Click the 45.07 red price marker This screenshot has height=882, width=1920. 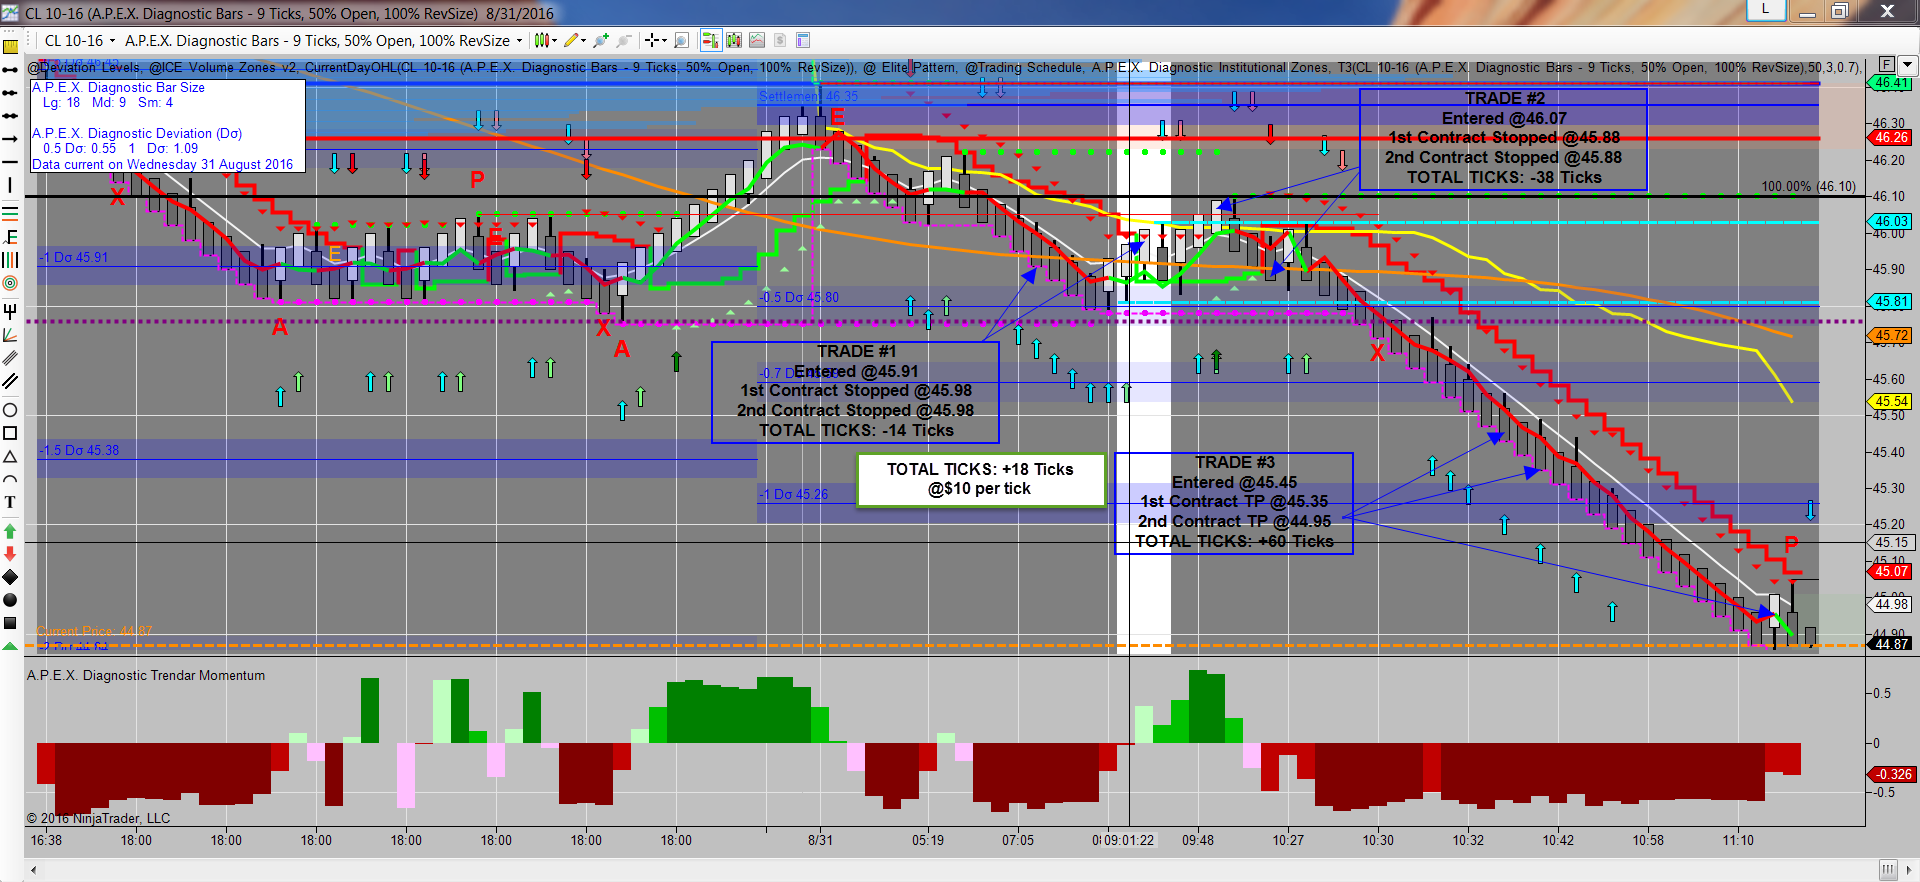1891,571
